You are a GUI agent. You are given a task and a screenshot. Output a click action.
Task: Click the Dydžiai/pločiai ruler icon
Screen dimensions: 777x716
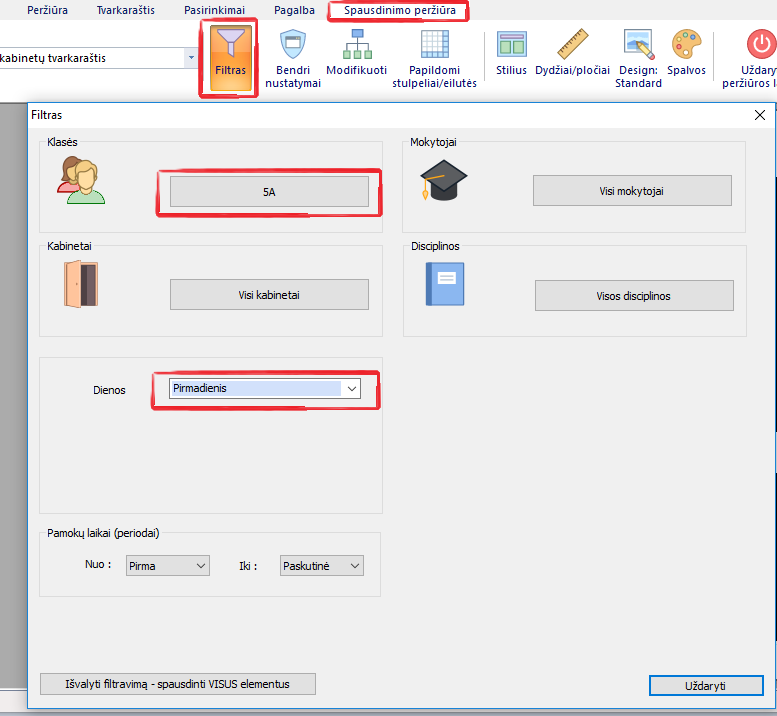point(572,45)
